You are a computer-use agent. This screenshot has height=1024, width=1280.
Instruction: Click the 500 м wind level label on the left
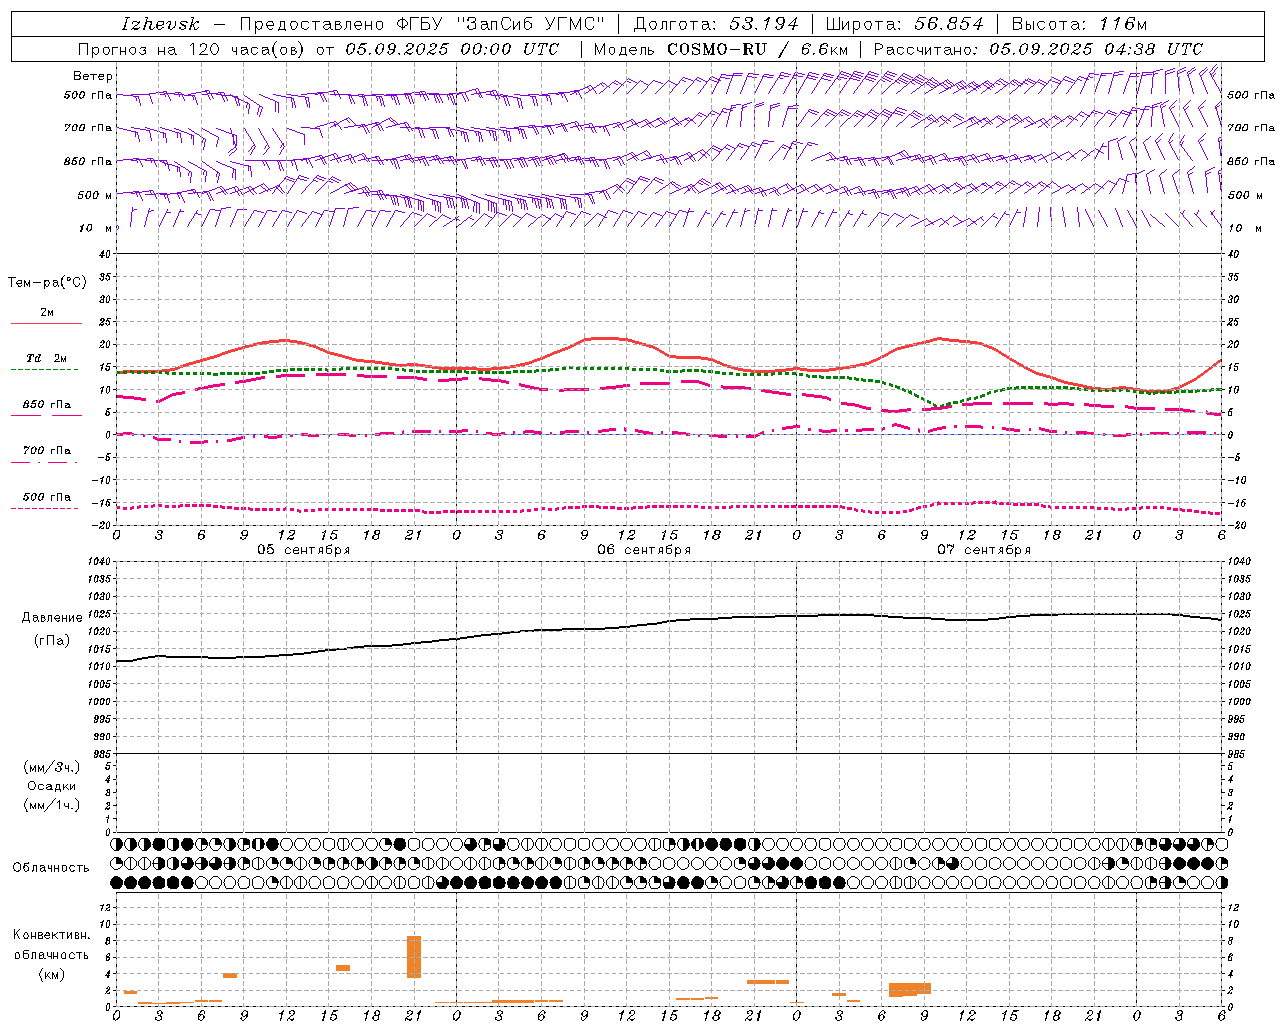click(95, 195)
